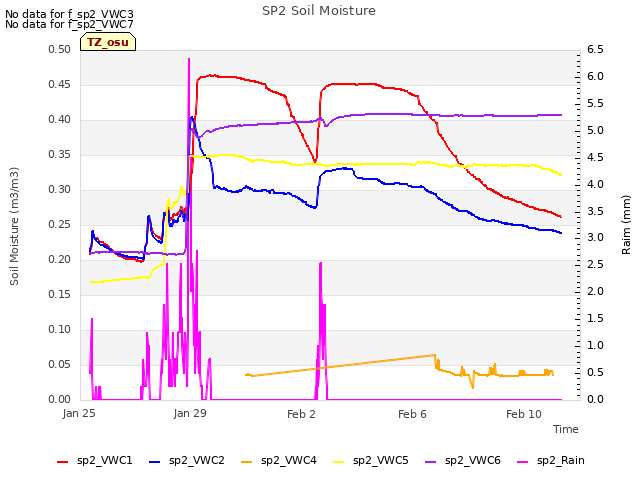
Task: Click the 0.45 left axis tick label
Action: 60,84
